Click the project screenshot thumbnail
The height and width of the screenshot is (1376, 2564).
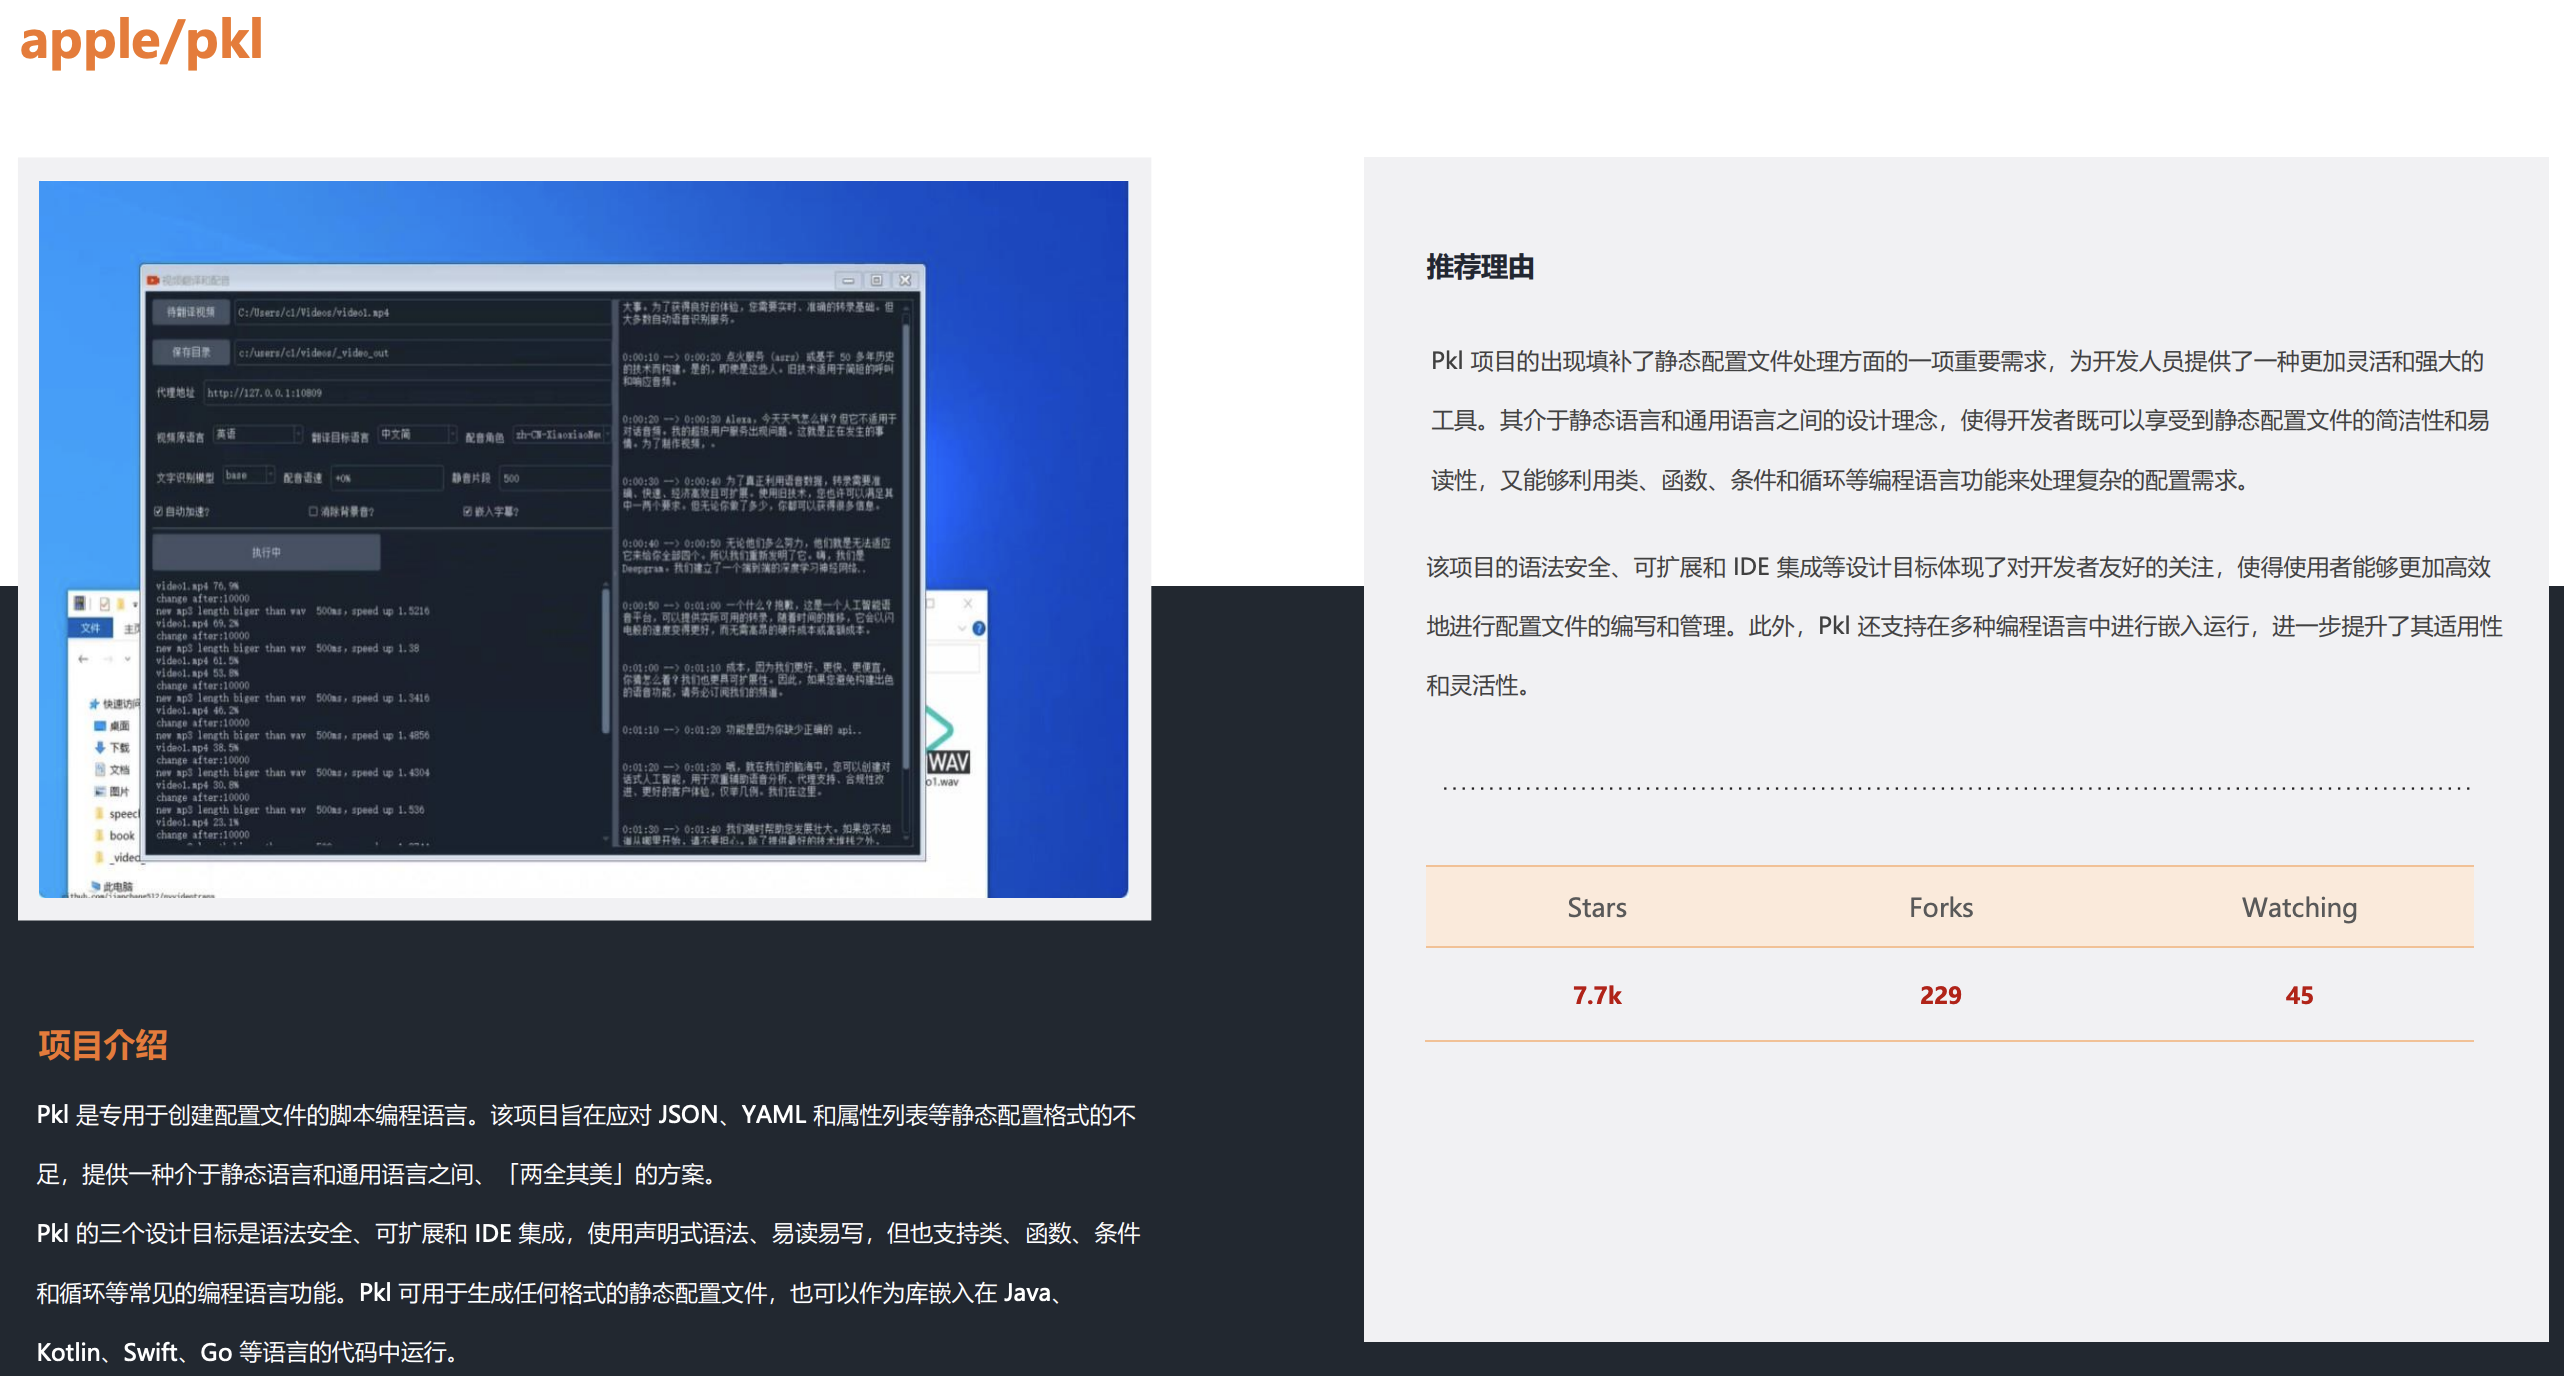point(584,539)
